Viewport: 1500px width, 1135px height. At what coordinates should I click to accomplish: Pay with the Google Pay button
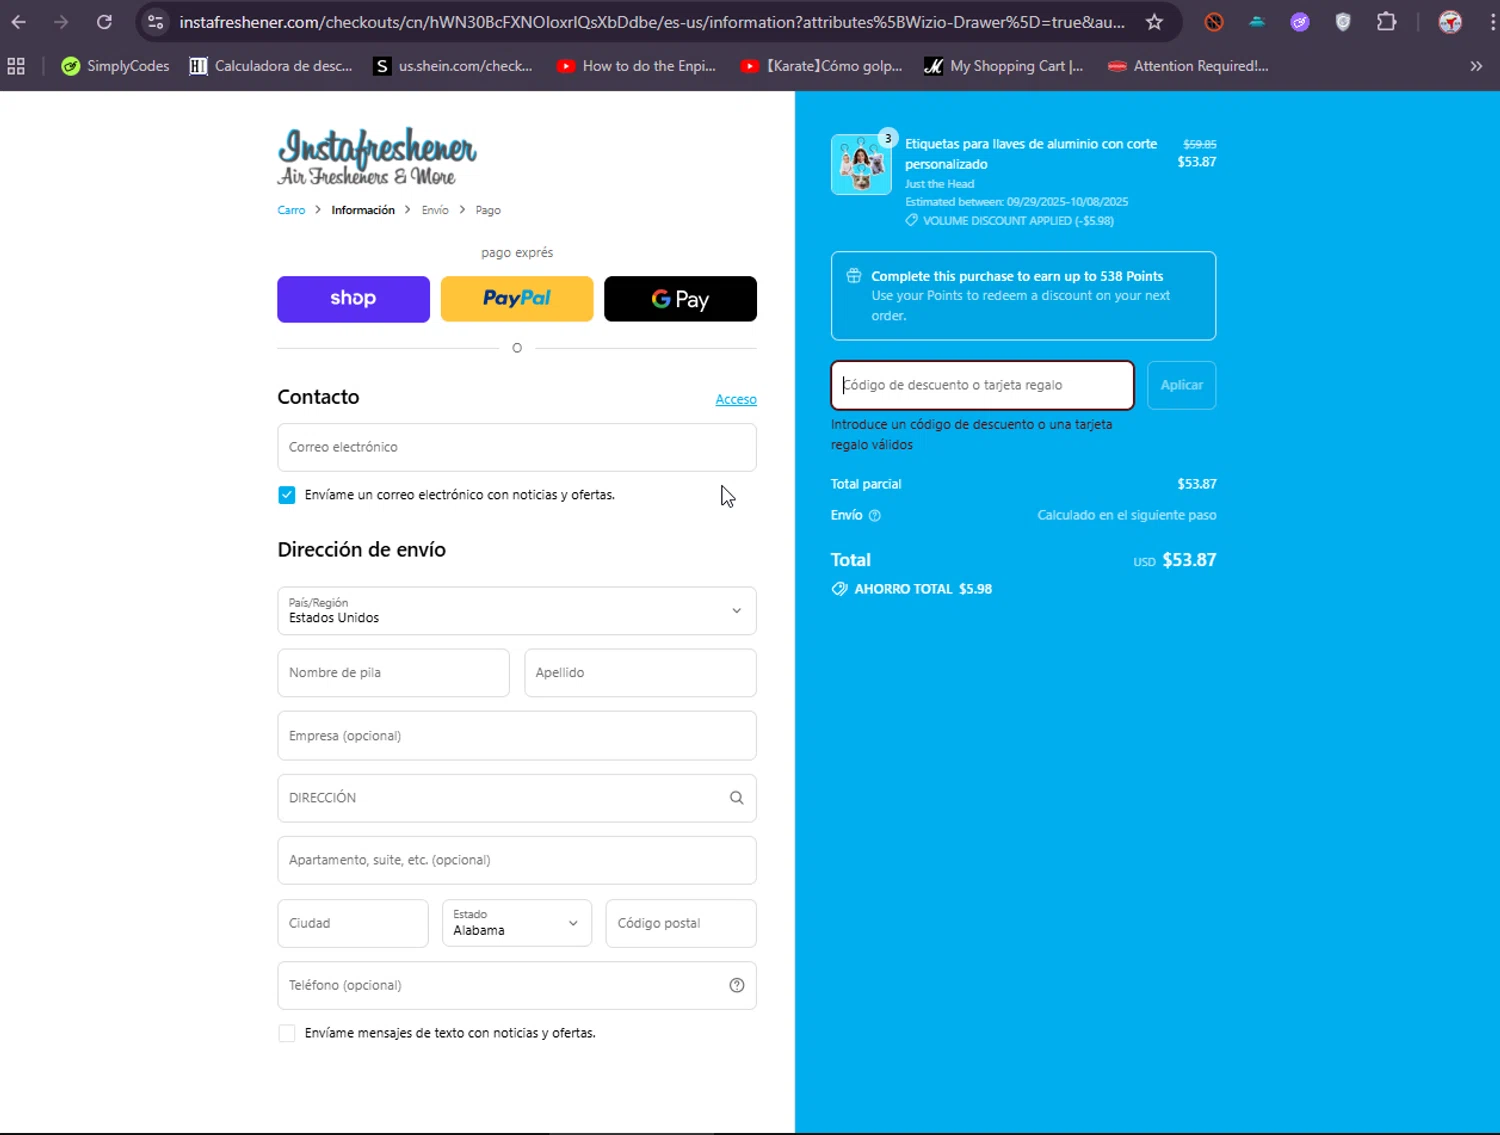point(680,299)
